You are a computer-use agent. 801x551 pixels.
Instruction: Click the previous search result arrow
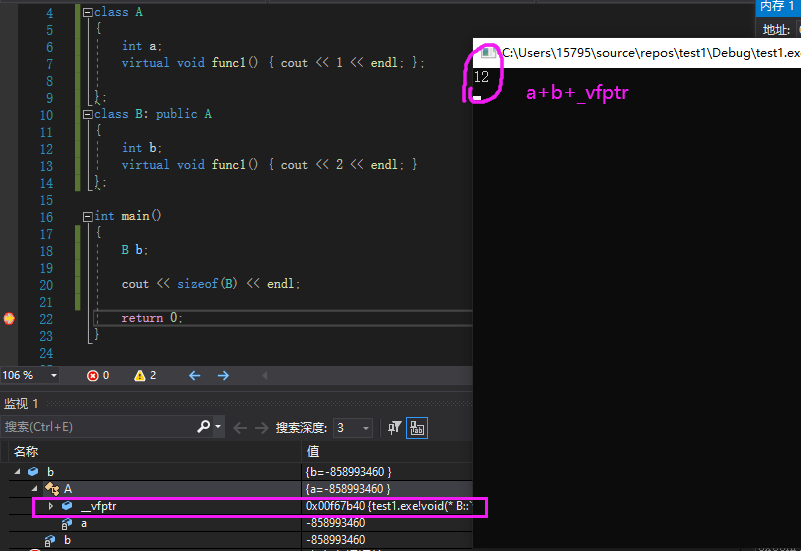coord(240,427)
